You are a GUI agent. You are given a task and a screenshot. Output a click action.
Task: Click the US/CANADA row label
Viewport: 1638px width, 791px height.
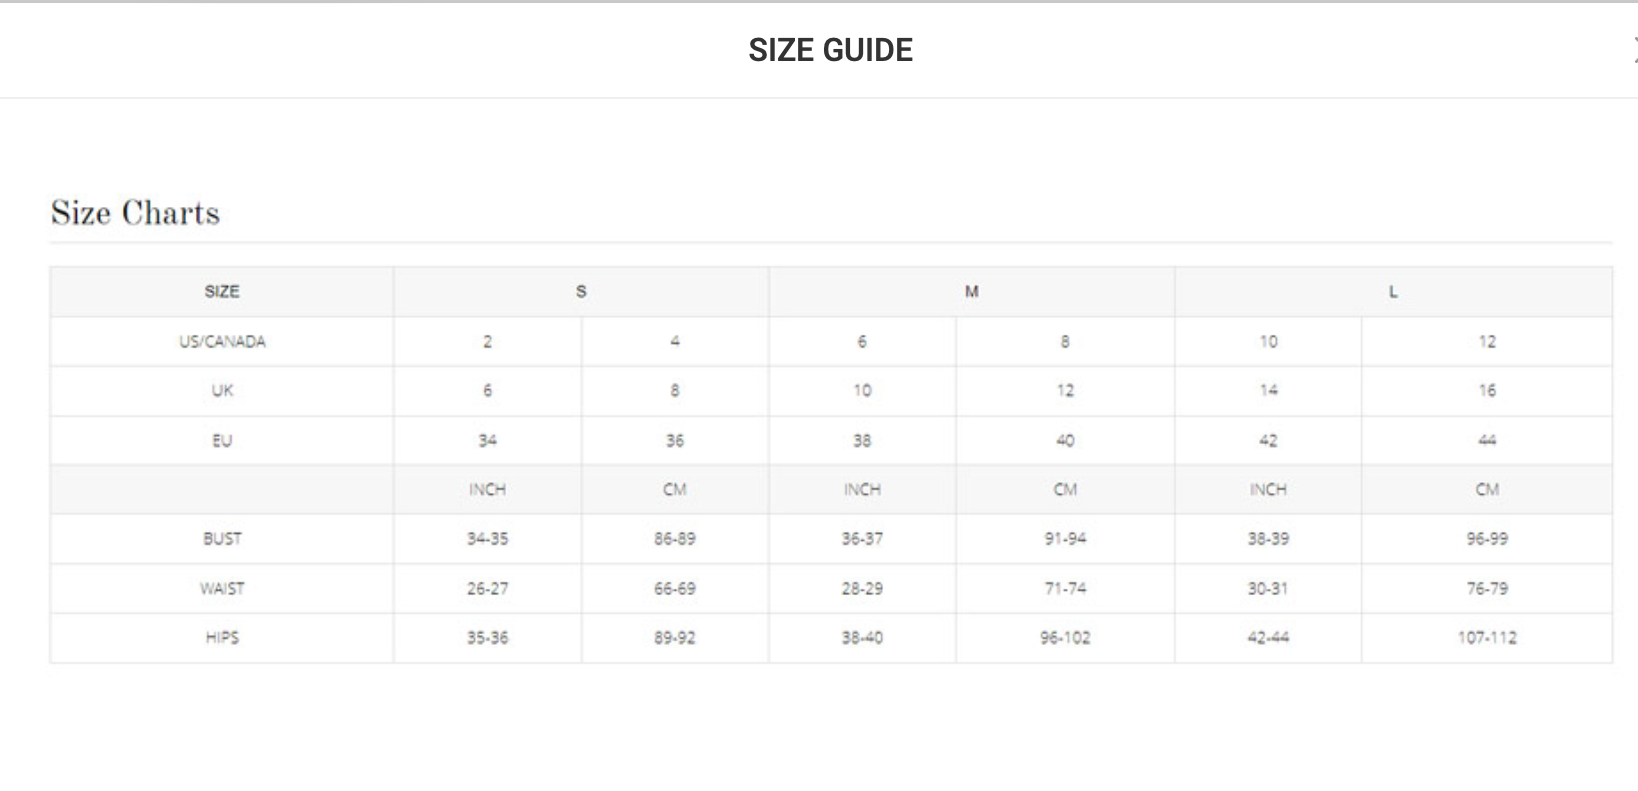(x=221, y=342)
